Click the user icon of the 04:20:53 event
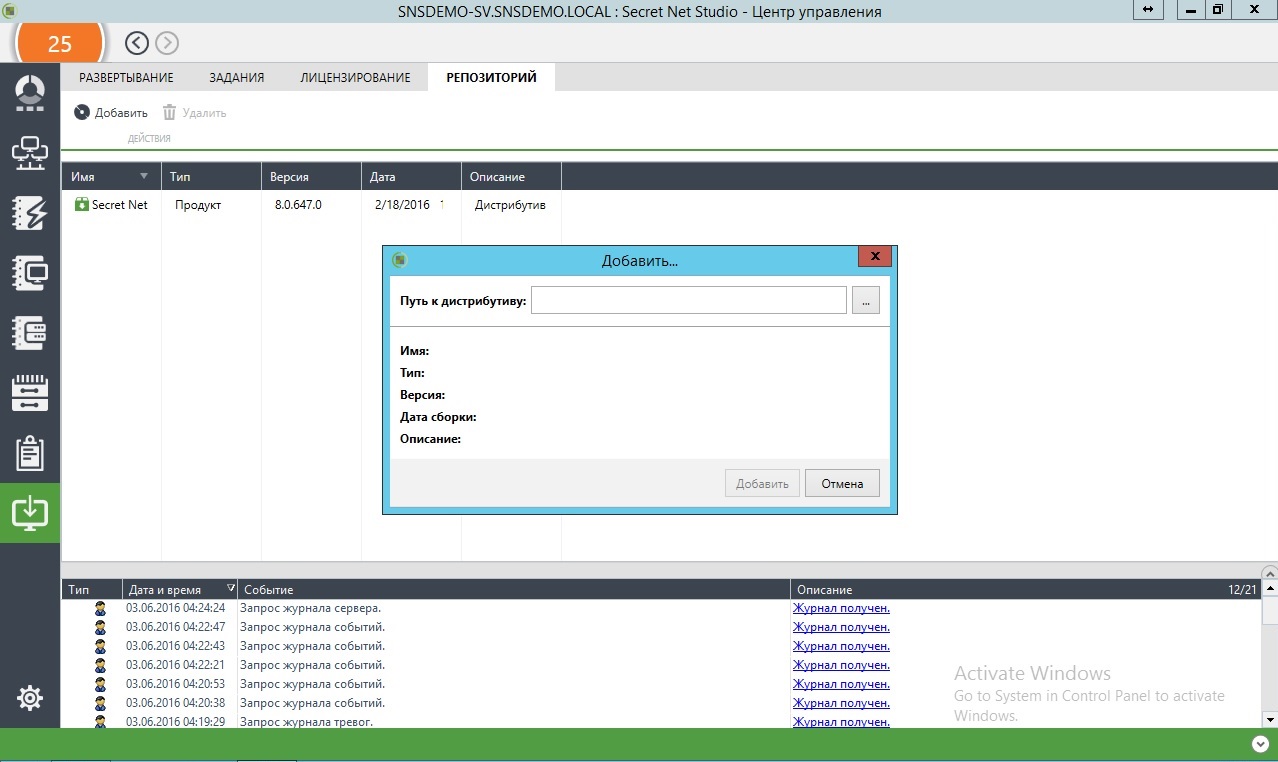This screenshot has width=1278, height=762. (100, 684)
